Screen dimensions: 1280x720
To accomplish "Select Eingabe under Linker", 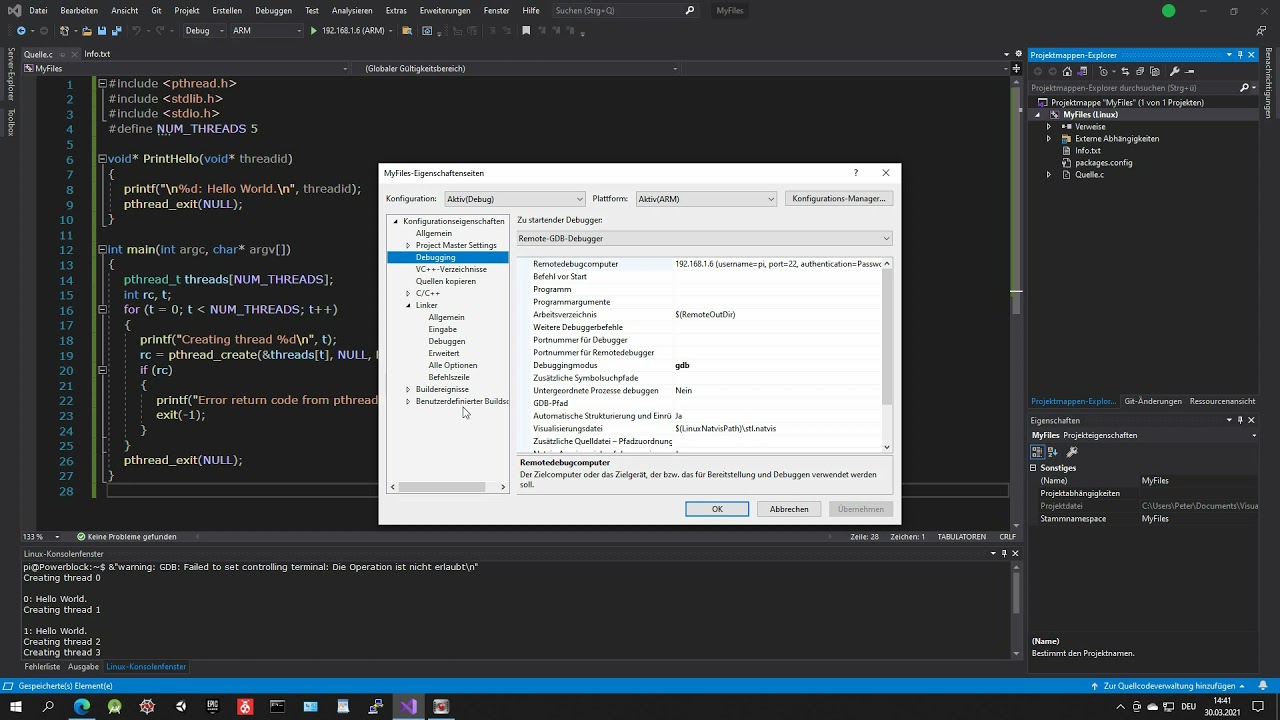I will [442, 329].
